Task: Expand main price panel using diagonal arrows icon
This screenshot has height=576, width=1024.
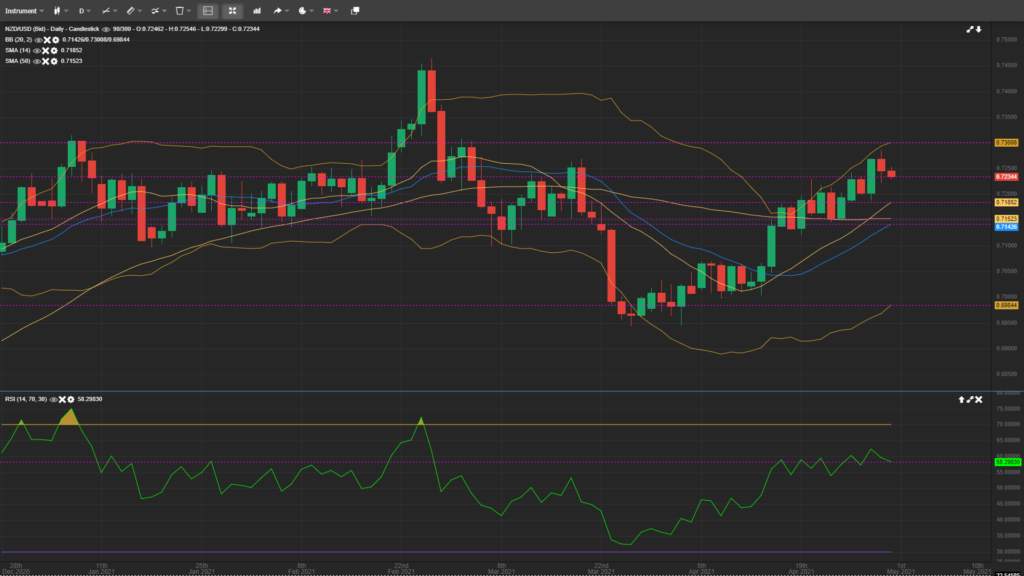Action: tap(970, 29)
